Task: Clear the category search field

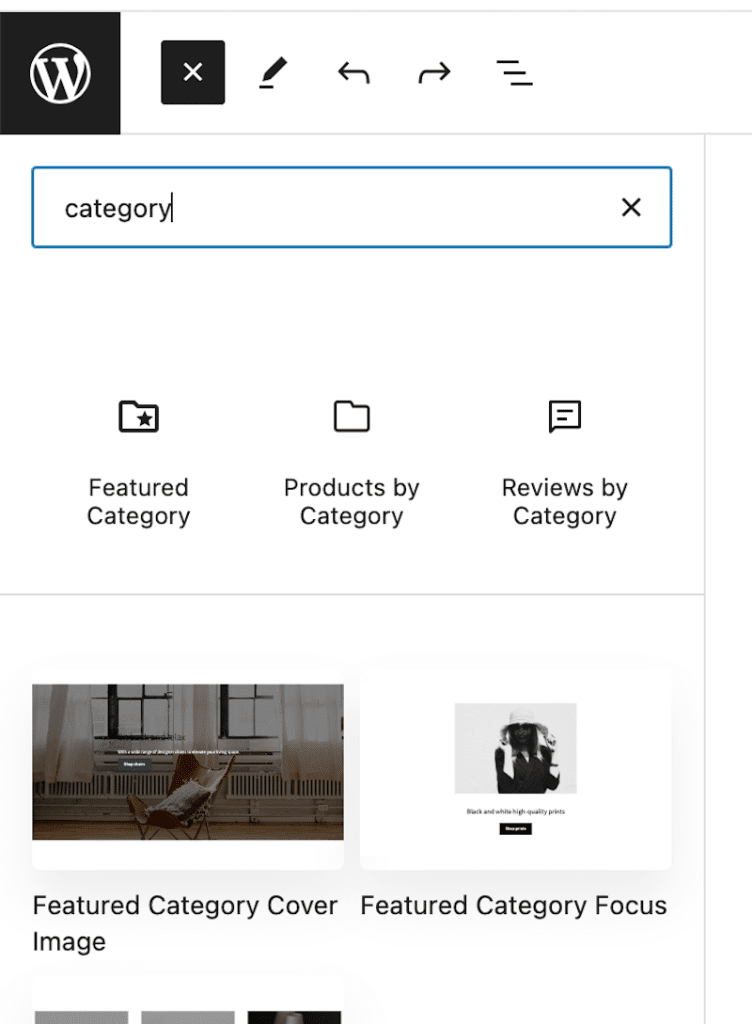Action: click(x=631, y=208)
